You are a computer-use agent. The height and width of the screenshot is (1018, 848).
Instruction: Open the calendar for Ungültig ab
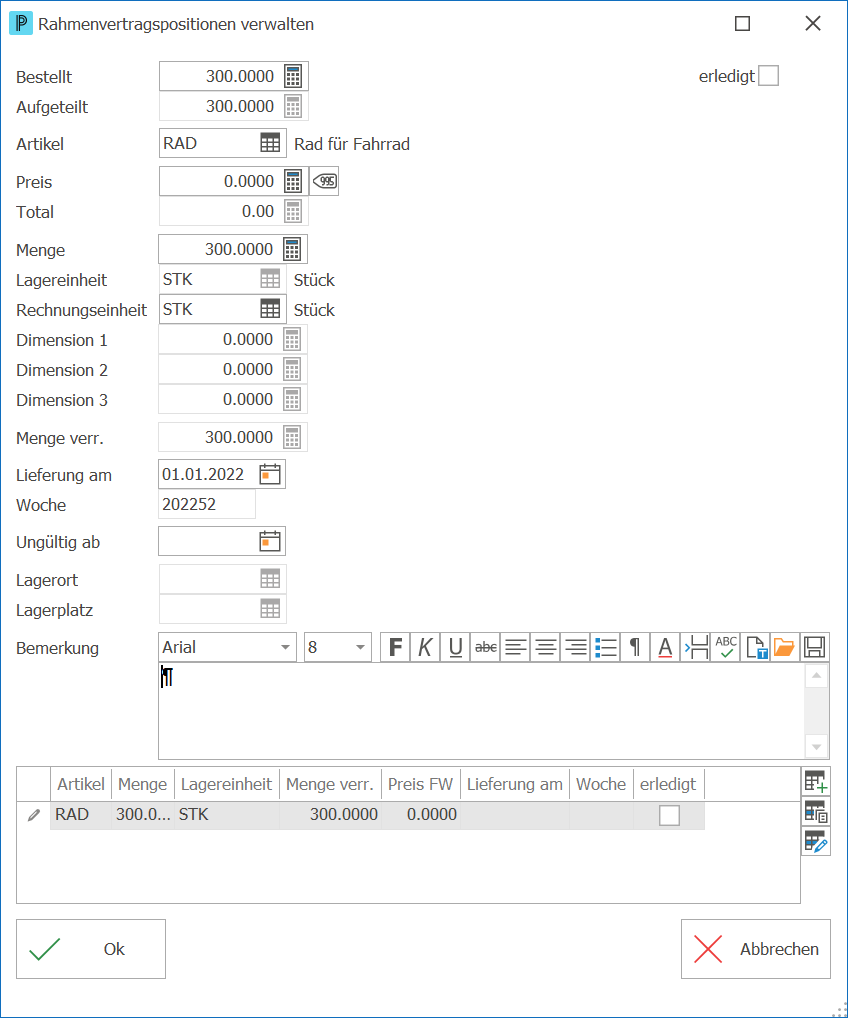click(270, 541)
